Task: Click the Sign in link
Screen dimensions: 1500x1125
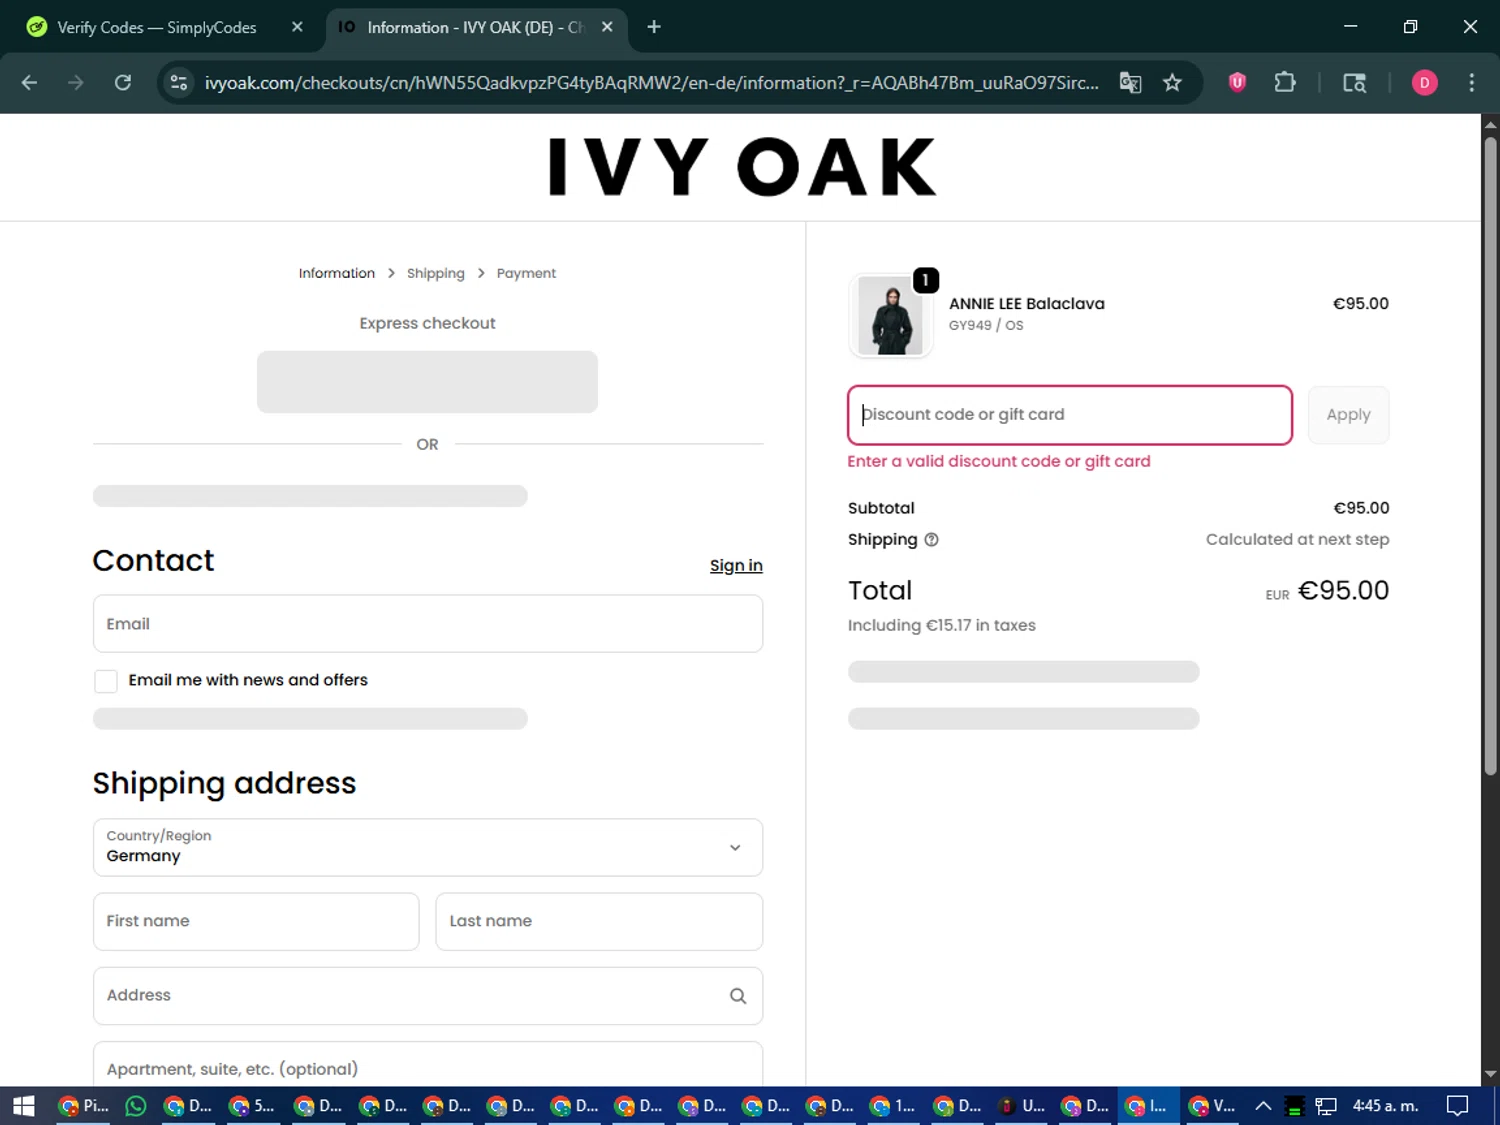Action: click(x=736, y=566)
